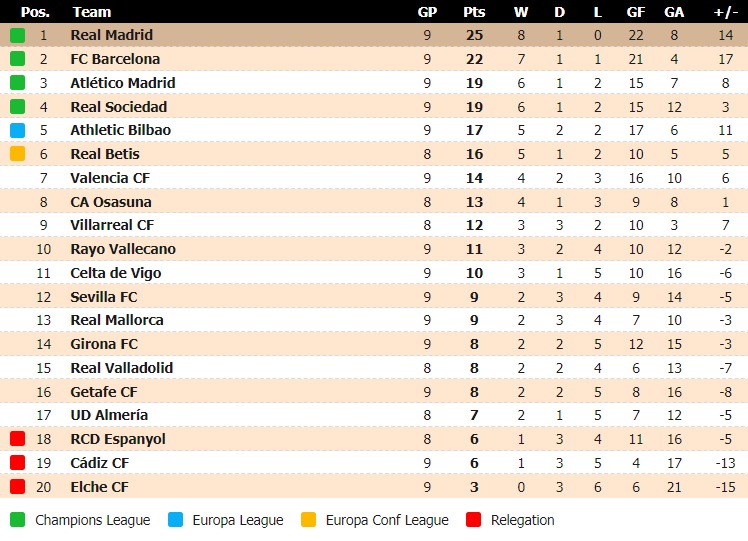This screenshot has height=541, width=748.
Task: Click the red Relegation legend swatch
Action: point(474,520)
